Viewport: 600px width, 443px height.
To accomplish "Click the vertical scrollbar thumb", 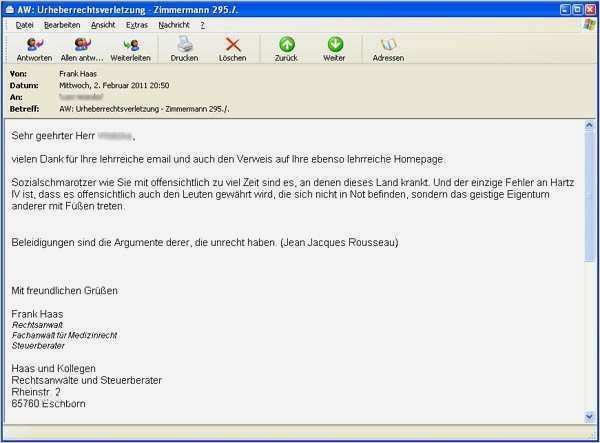I will (589, 196).
